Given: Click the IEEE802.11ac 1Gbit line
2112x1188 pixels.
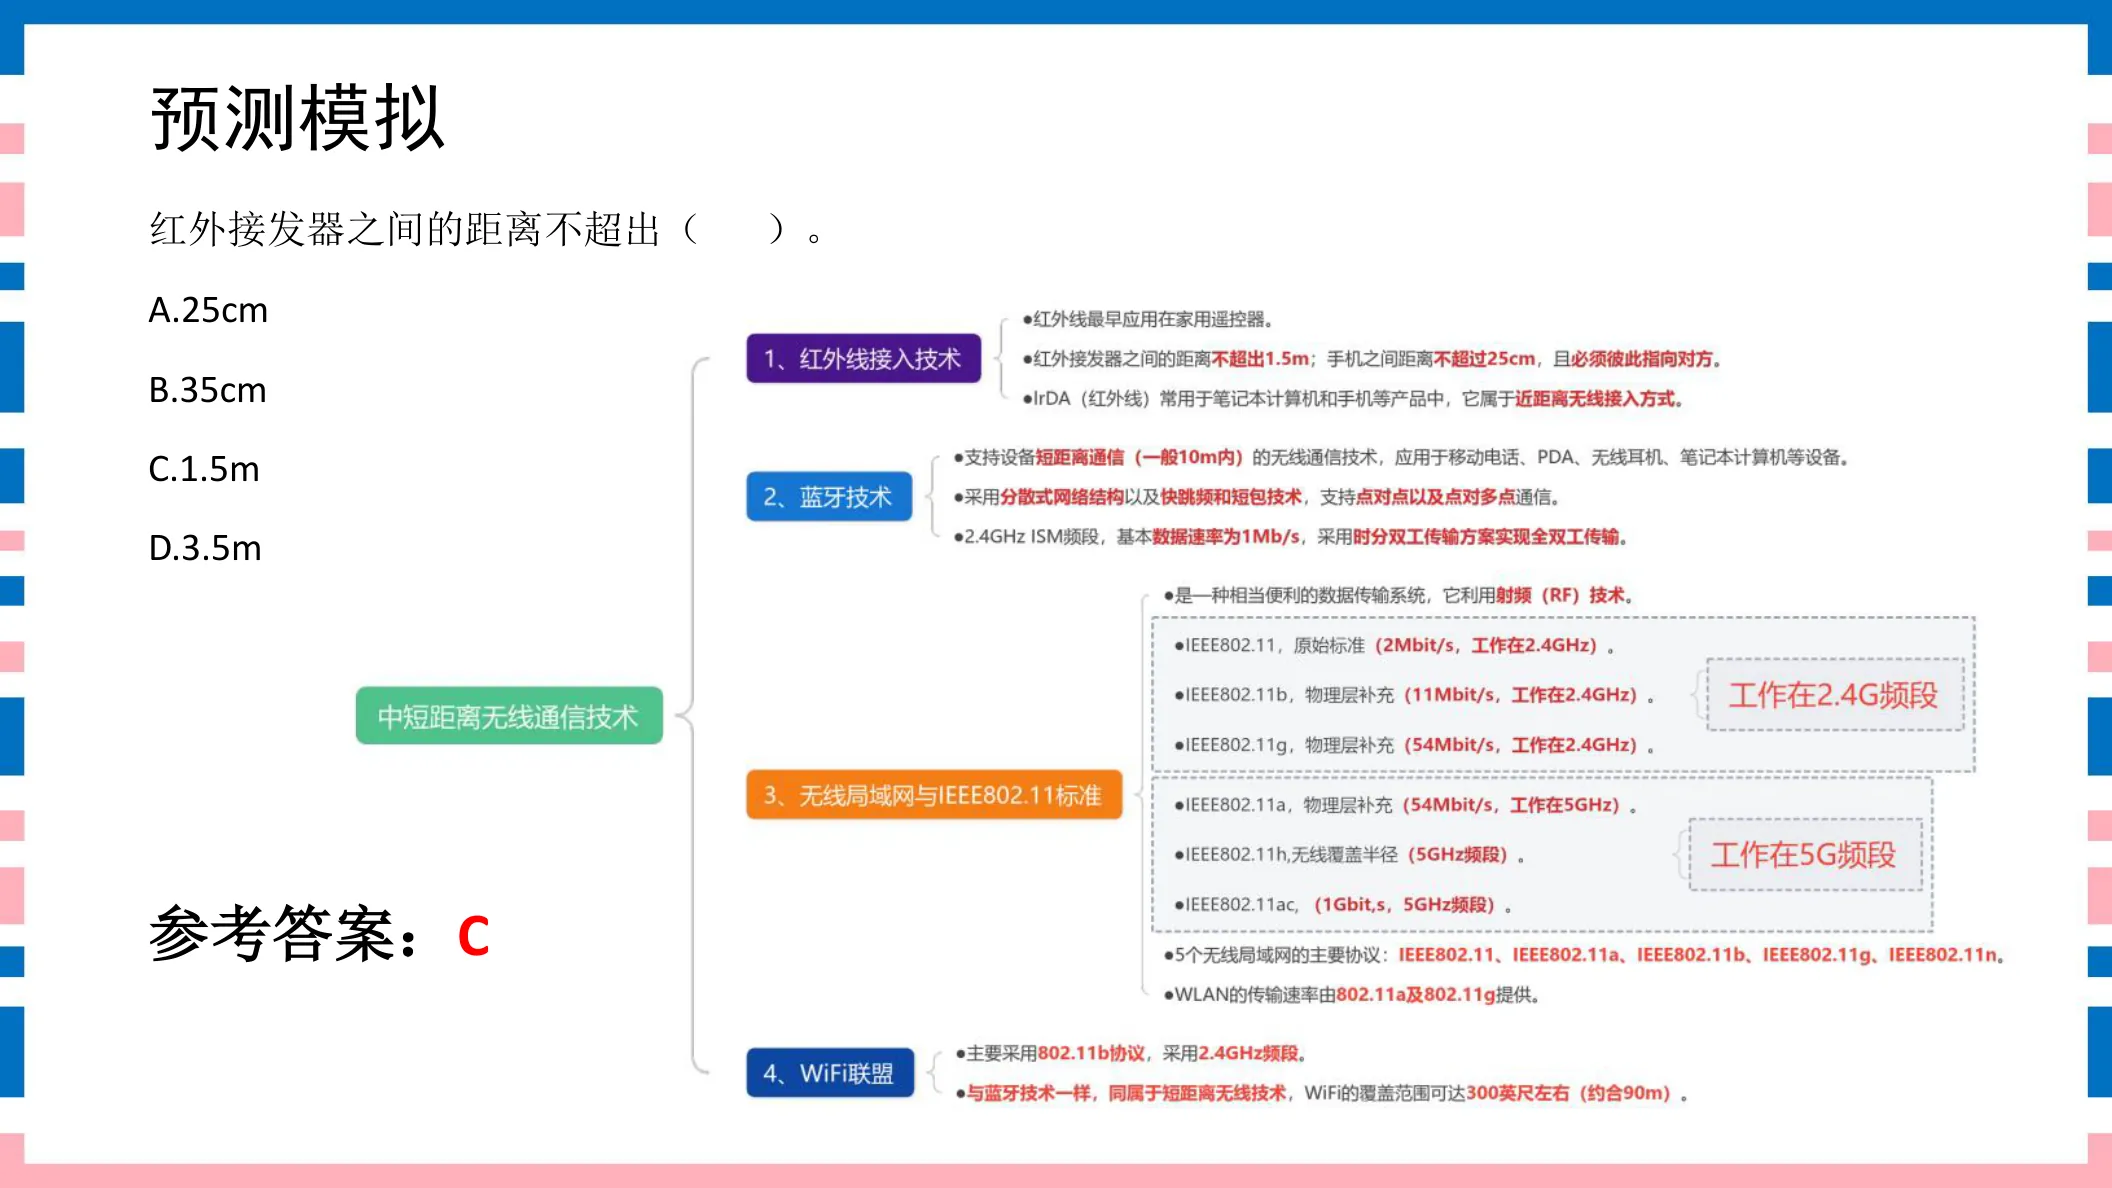Looking at the screenshot, I should click(x=1343, y=905).
